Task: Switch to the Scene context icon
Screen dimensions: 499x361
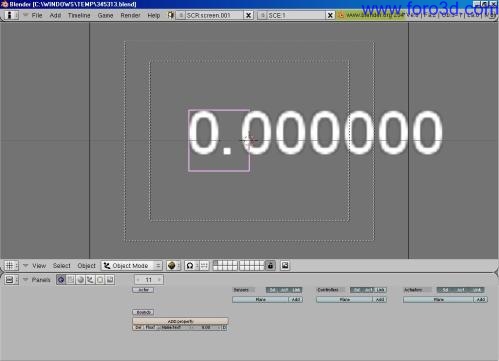Action: tap(110, 280)
